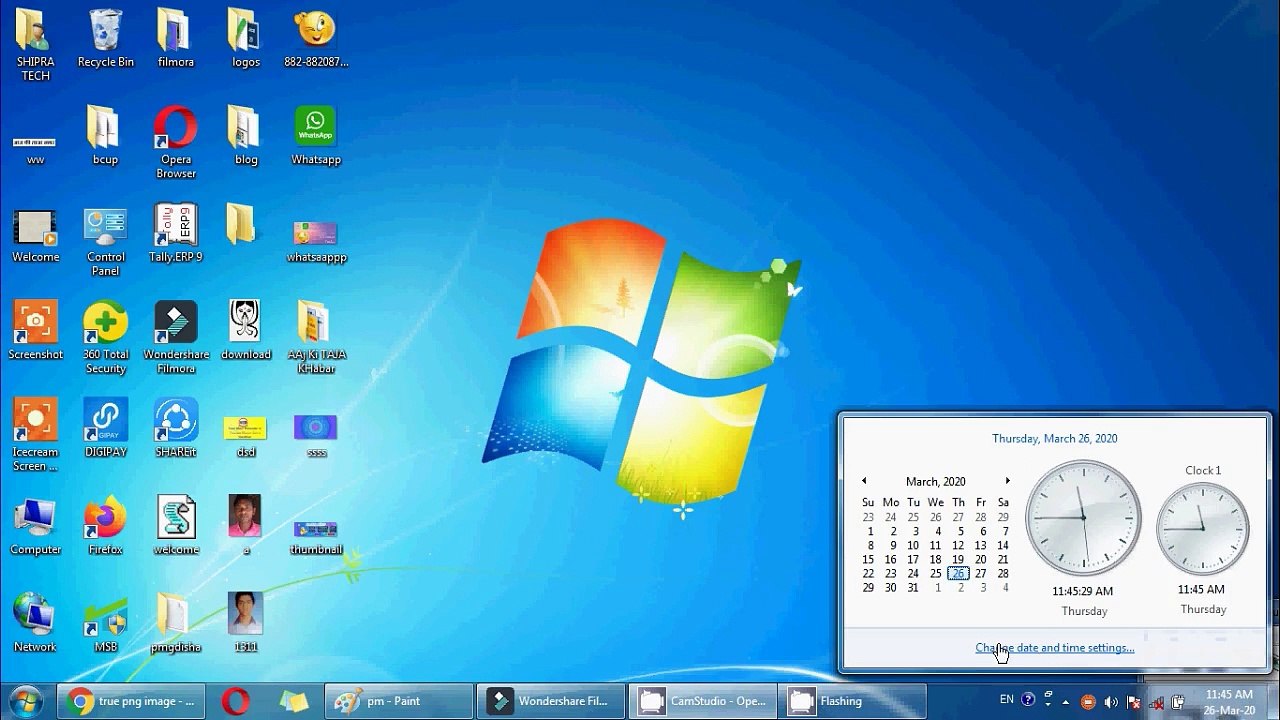Select the dsd image thumbnail
The width and height of the screenshot is (1280, 720).
(245, 436)
